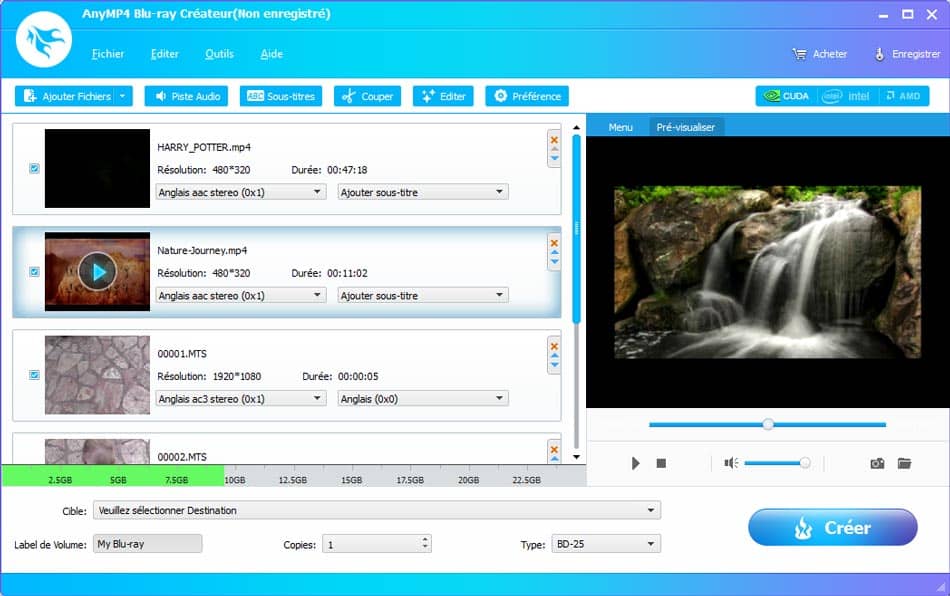Uncheck the 00001.MTS video
Screen dimensions: 950x596
[34, 374]
